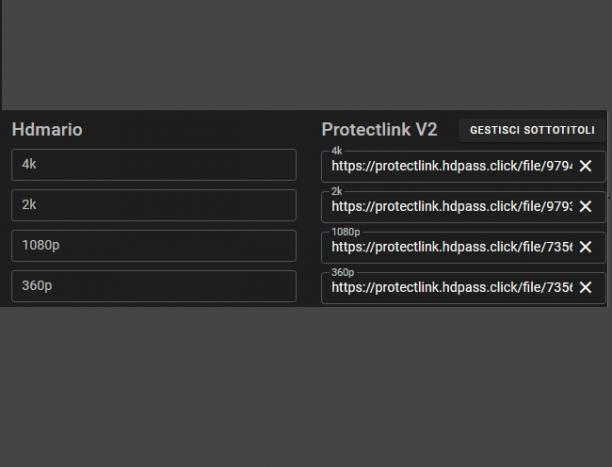Click the small 360p label above Protectlink URL

tap(342, 272)
